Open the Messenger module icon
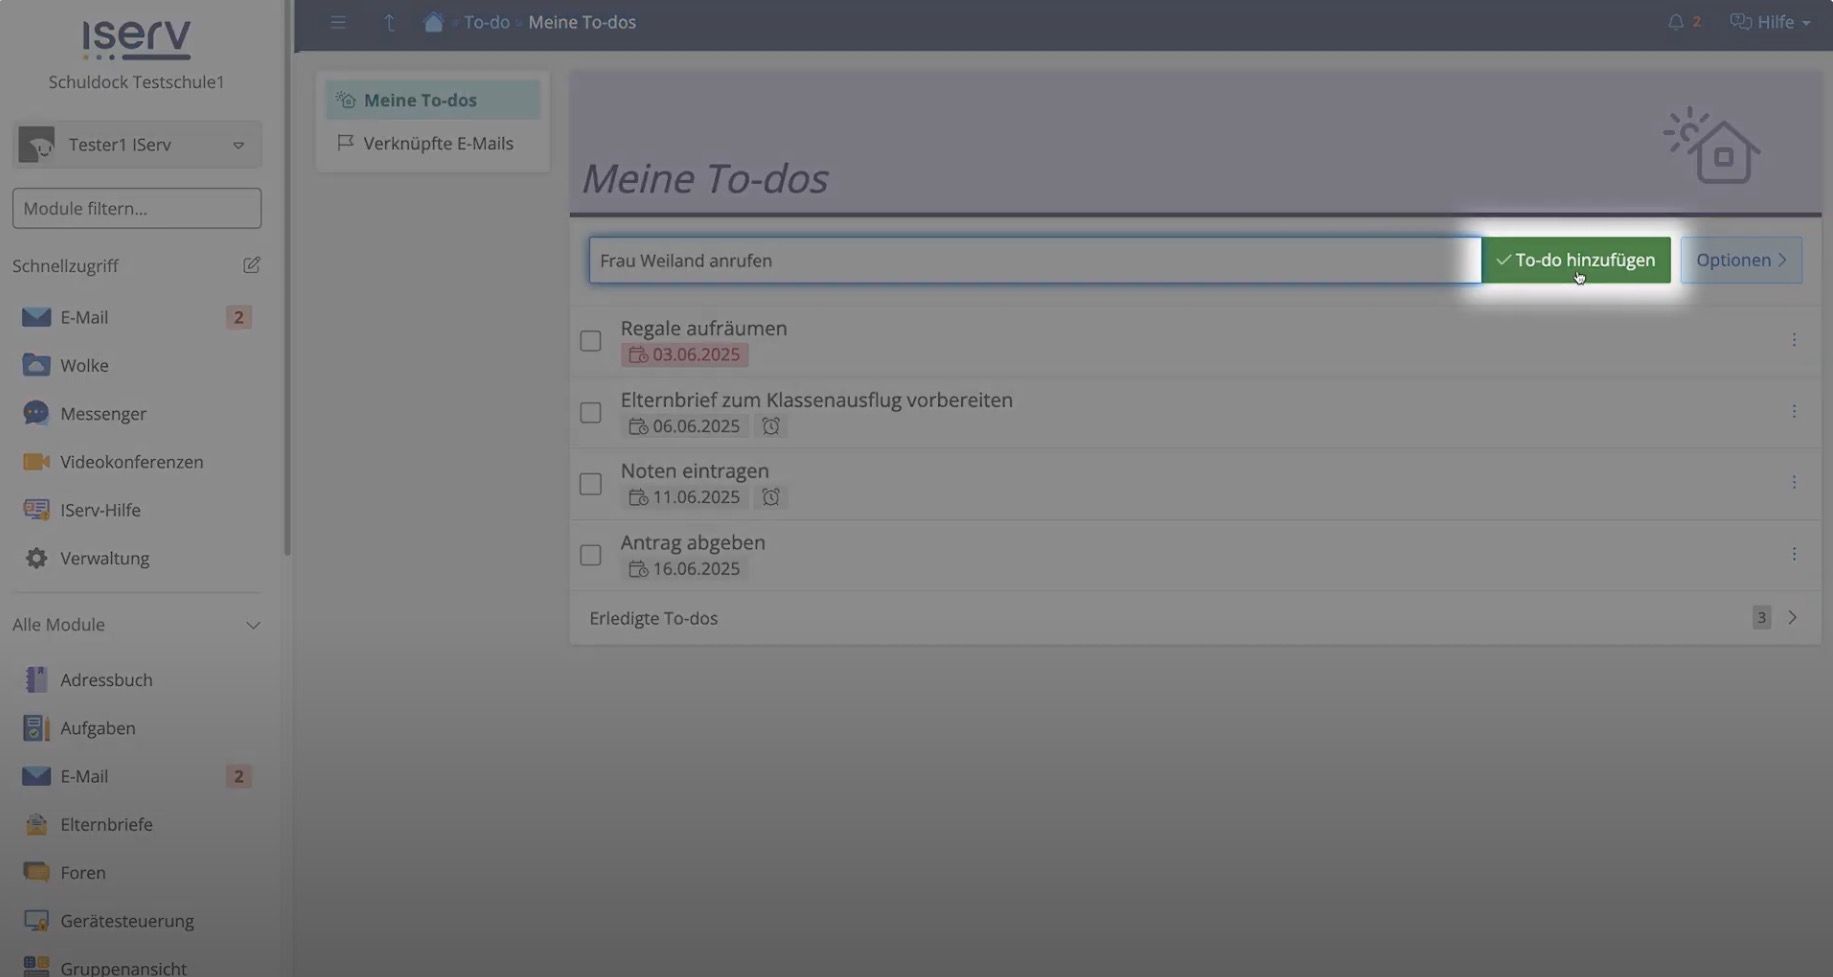The height and width of the screenshot is (977, 1833). (x=36, y=413)
